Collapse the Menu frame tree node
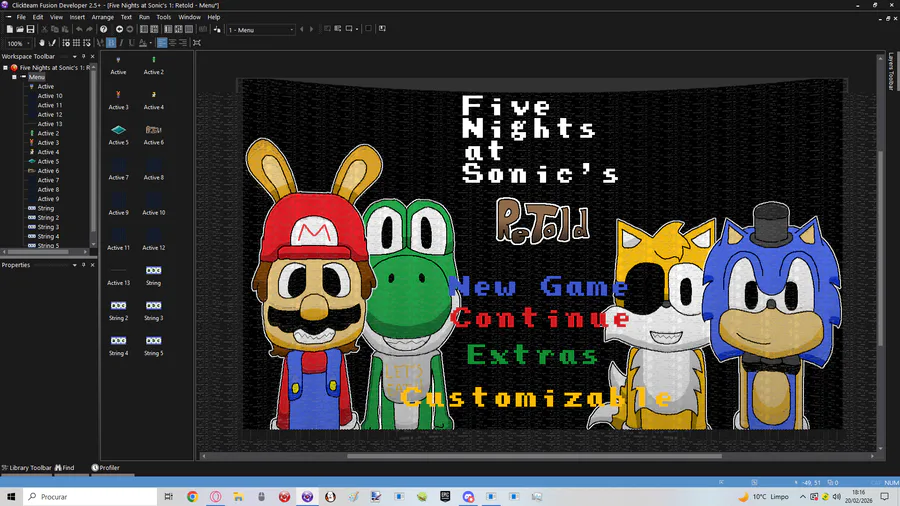Viewport: 900px width, 506px height. click(x=14, y=77)
